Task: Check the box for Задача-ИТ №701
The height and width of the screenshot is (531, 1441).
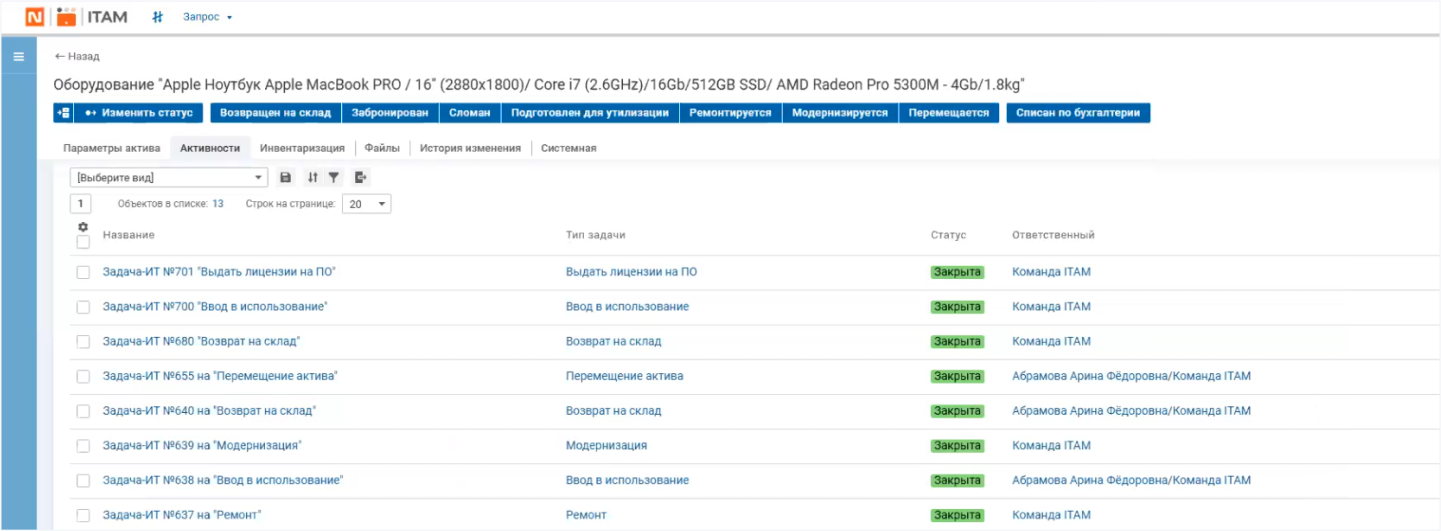Action: (83, 272)
